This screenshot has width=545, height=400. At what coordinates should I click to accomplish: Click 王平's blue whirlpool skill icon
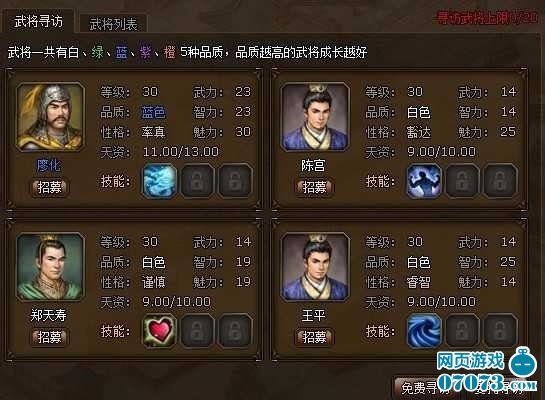tap(424, 331)
